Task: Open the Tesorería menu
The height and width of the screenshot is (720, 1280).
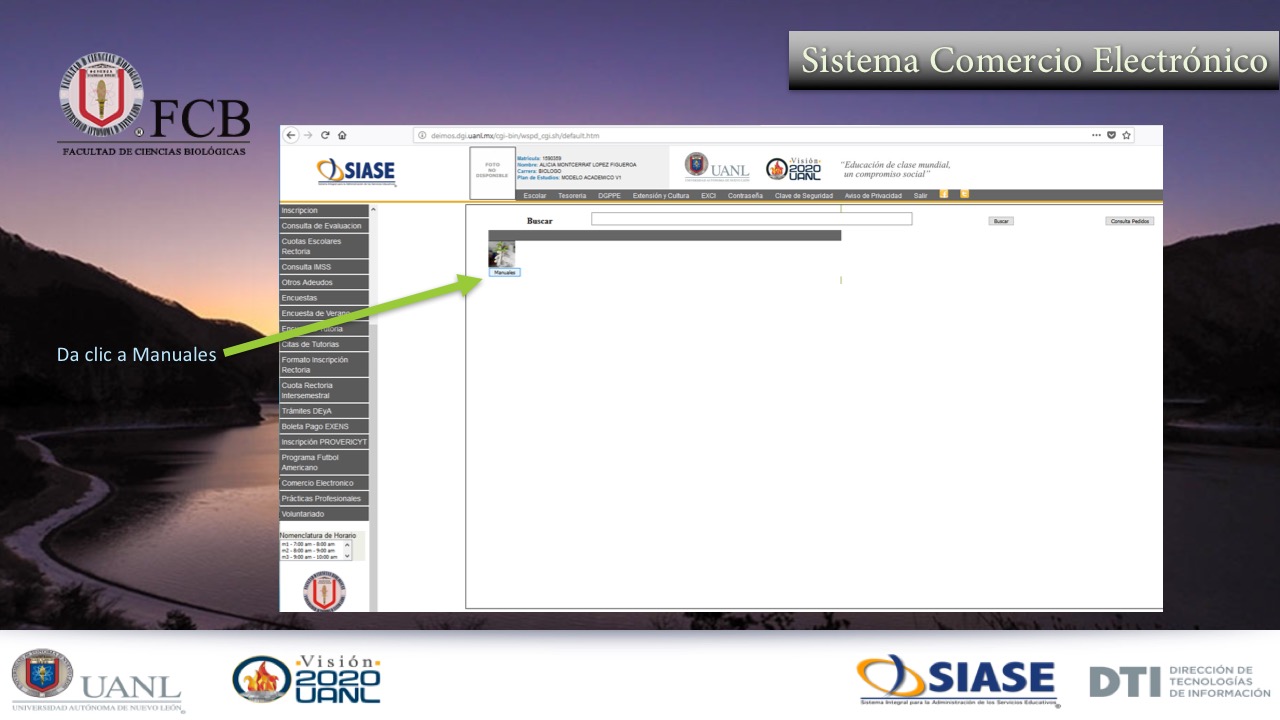Action: click(x=572, y=196)
